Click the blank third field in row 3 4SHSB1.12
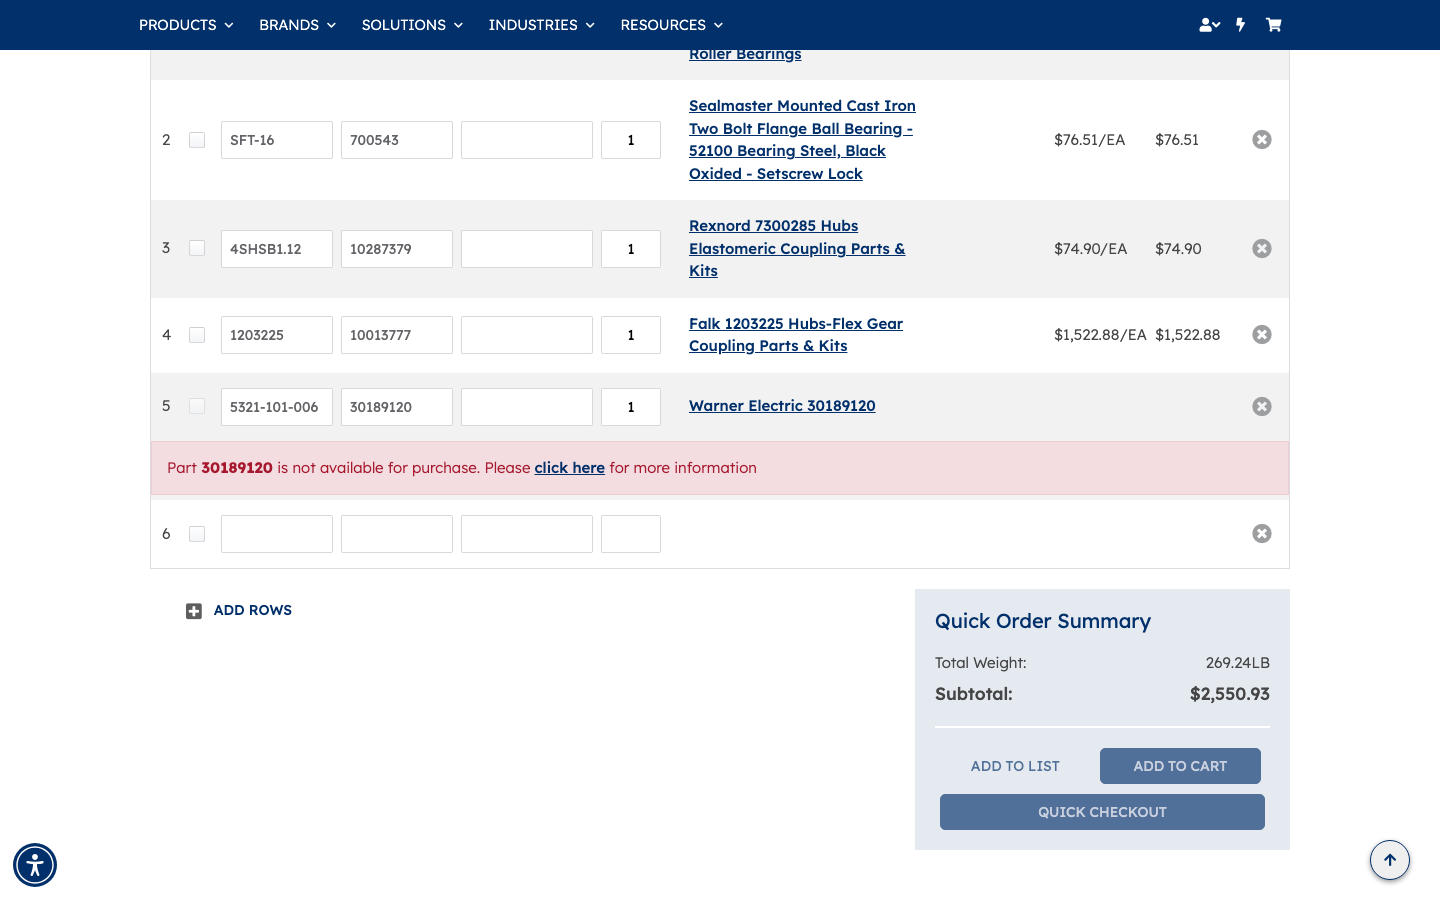1440x900 pixels. pyautogui.click(x=527, y=249)
